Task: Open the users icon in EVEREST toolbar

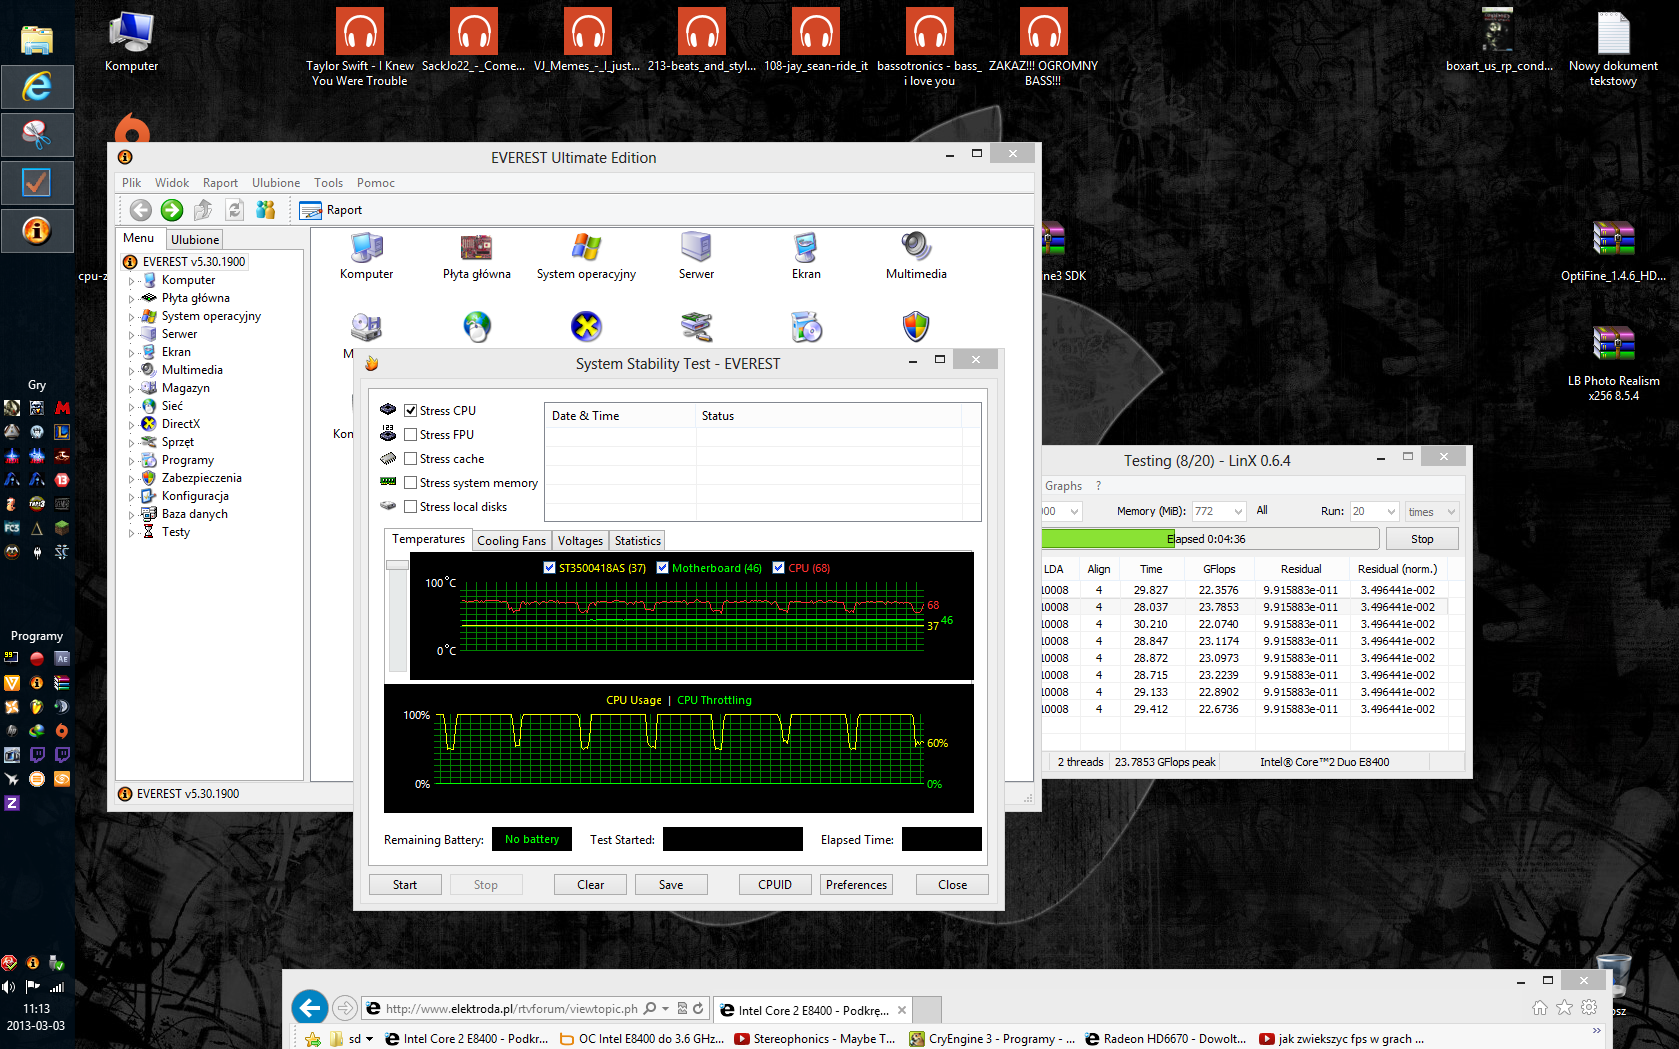Action: [265, 210]
